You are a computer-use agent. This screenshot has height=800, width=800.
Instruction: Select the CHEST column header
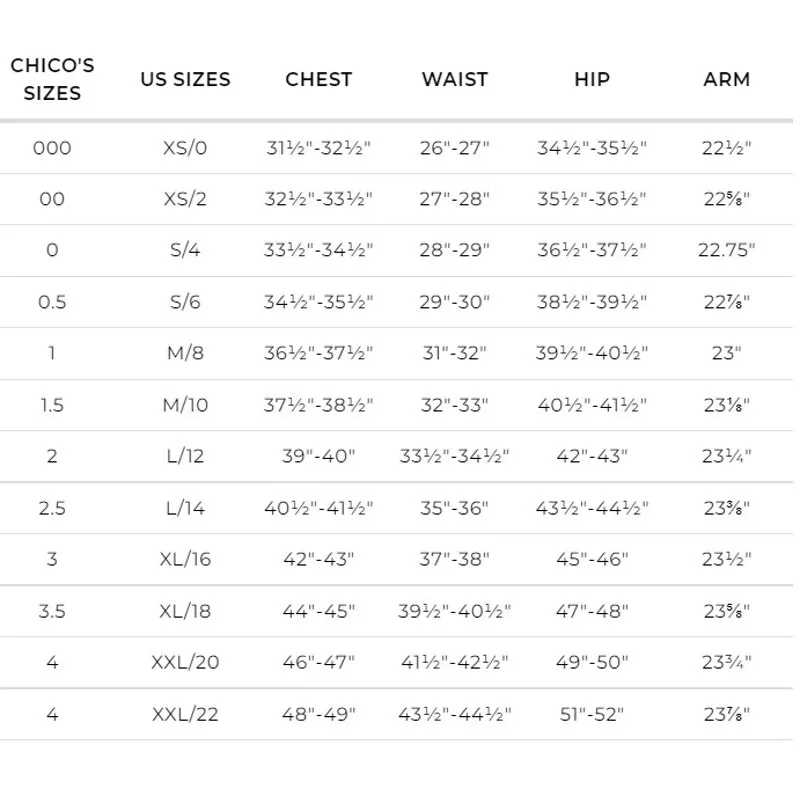(x=319, y=79)
